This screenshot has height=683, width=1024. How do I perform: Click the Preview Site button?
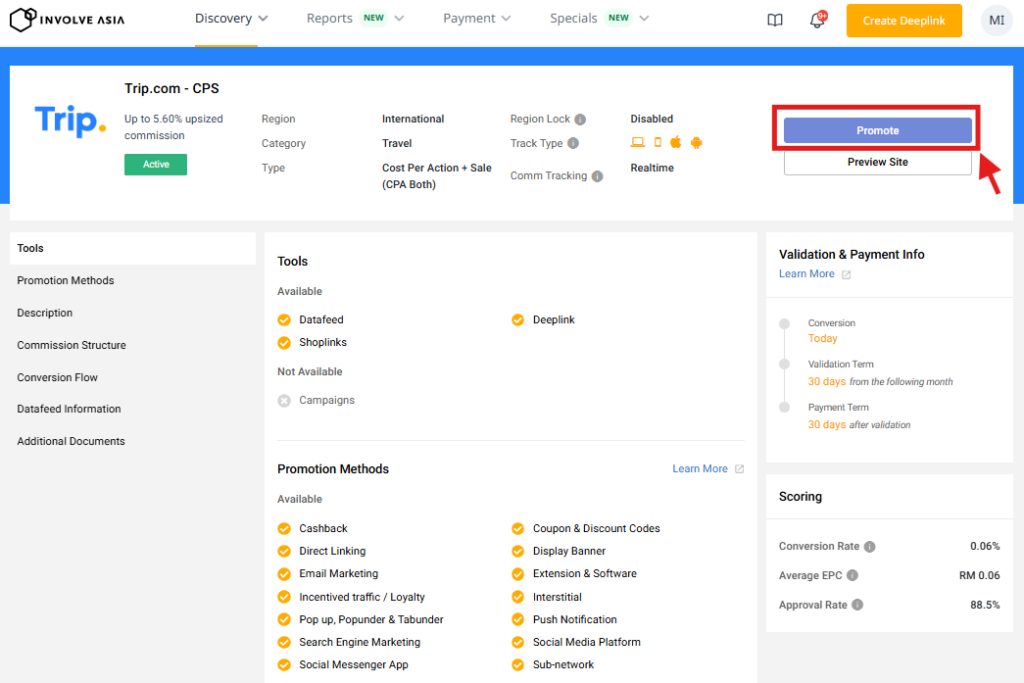coord(877,162)
